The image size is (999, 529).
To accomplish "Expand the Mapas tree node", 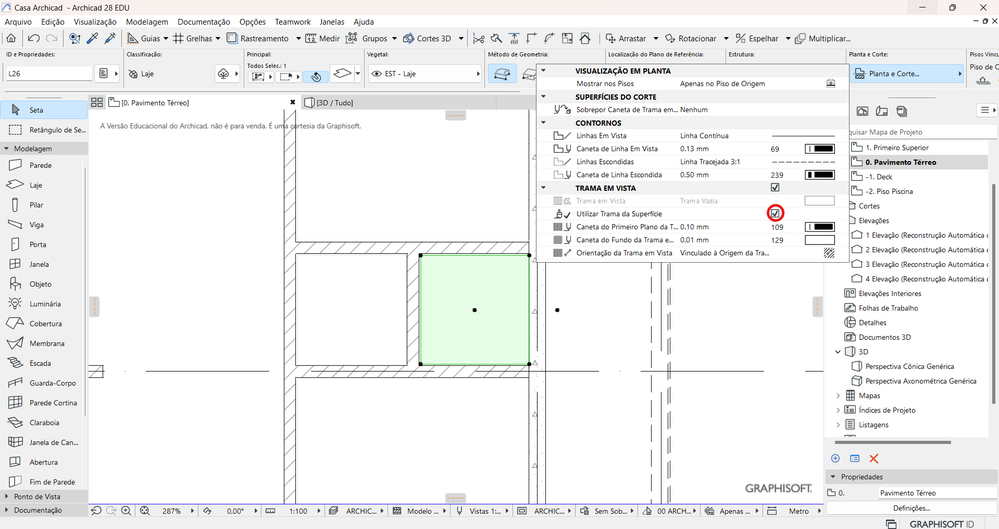I will (x=838, y=395).
